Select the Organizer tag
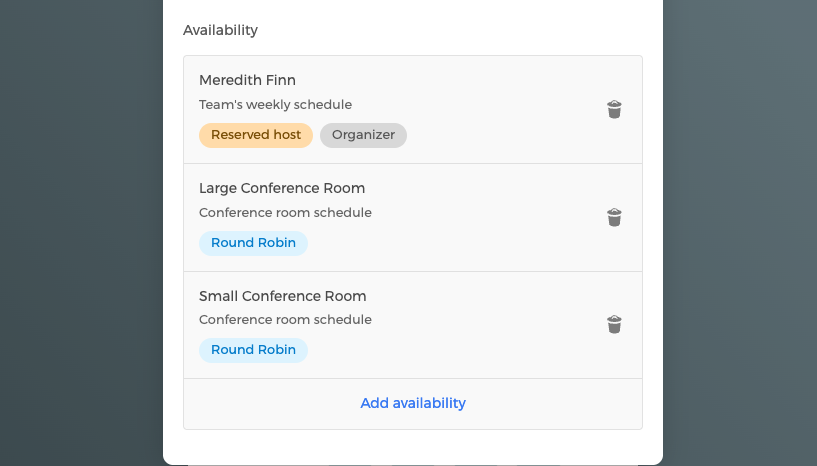Viewport: 817px width, 466px height. click(x=363, y=135)
